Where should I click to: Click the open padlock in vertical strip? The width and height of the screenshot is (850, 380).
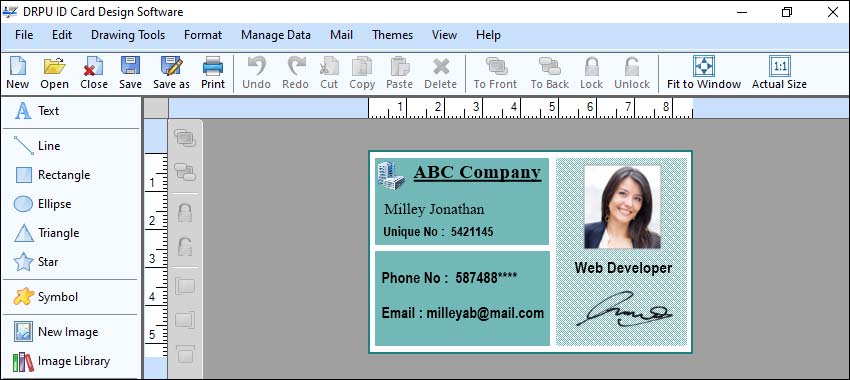click(x=185, y=246)
